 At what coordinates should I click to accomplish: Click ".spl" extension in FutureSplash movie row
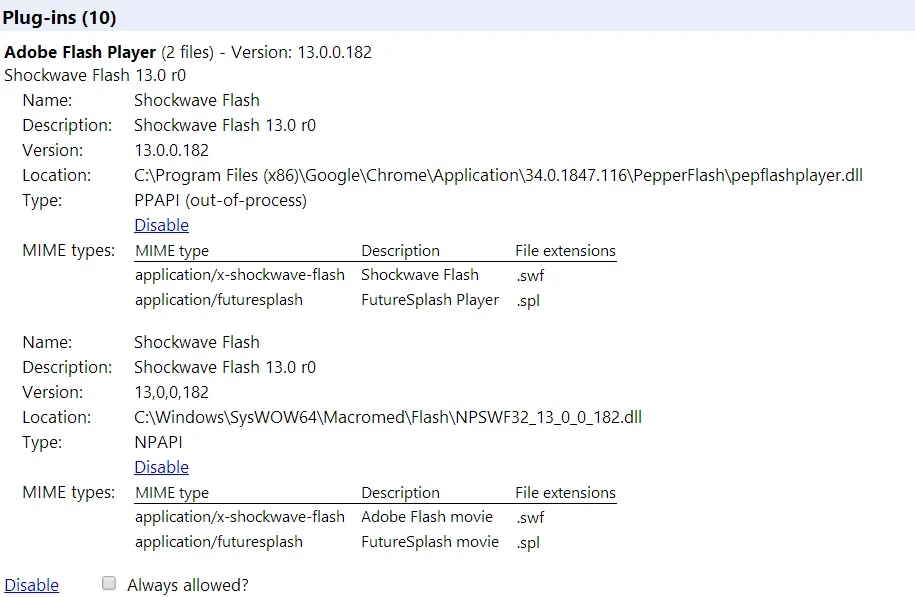click(x=528, y=543)
